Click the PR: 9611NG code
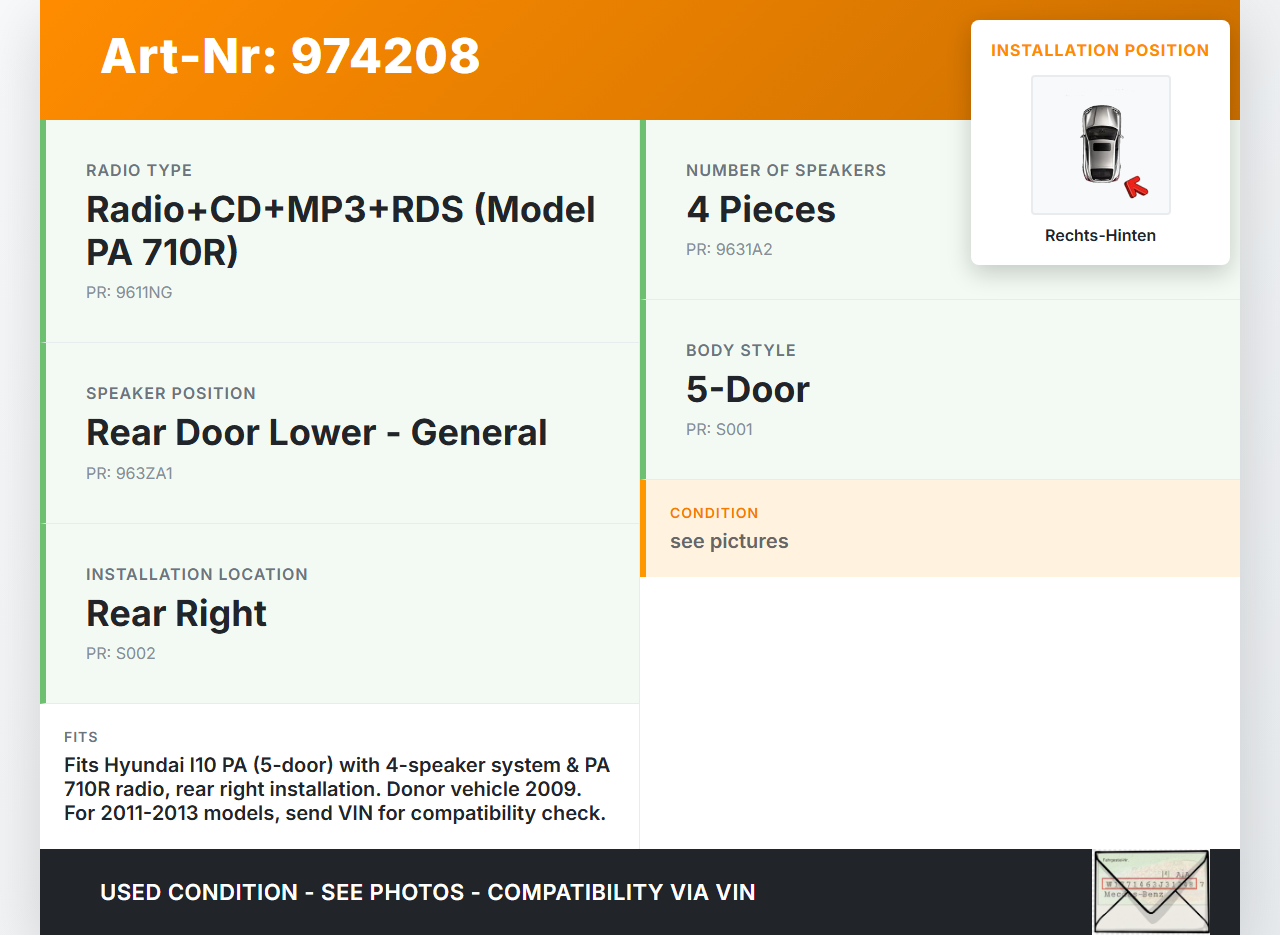Screen dimensions: 1280x935 [129, 293]
